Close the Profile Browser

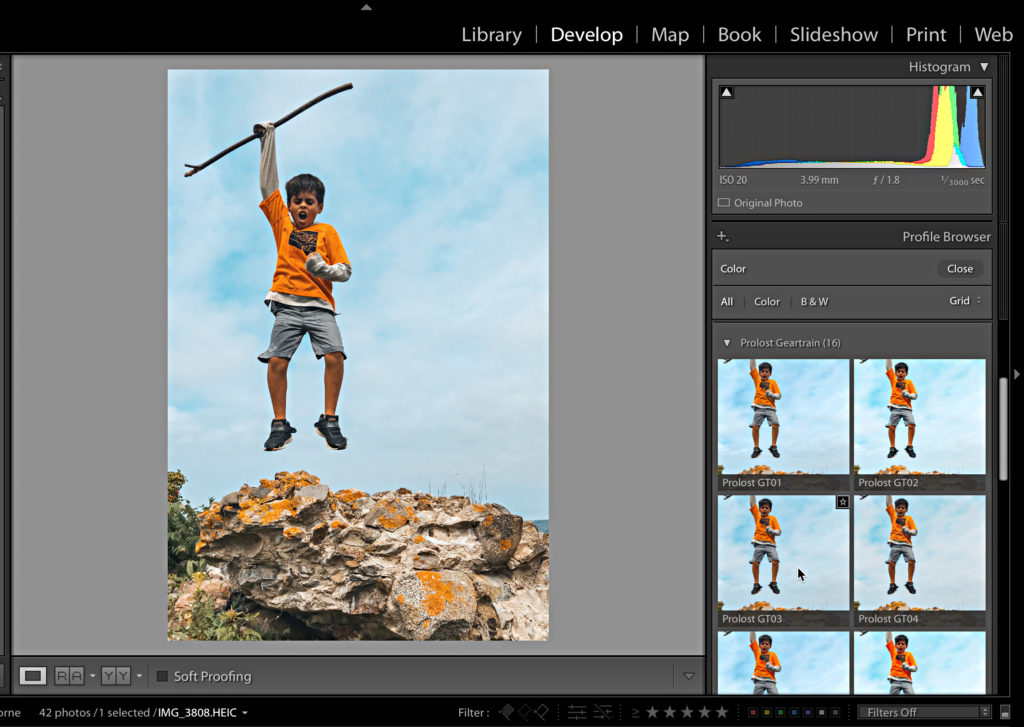(960, 269)
